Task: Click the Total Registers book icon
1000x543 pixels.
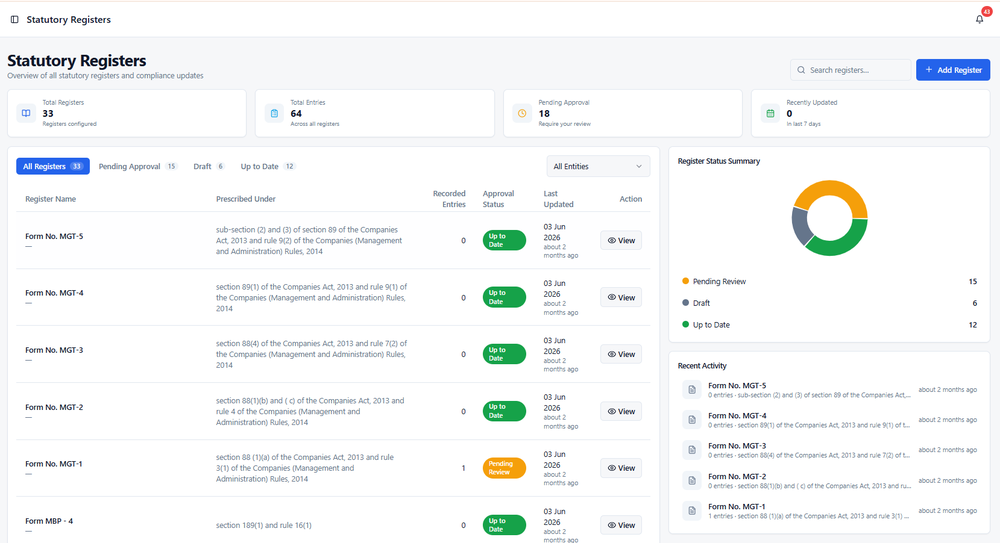Action: pos(26,113)
